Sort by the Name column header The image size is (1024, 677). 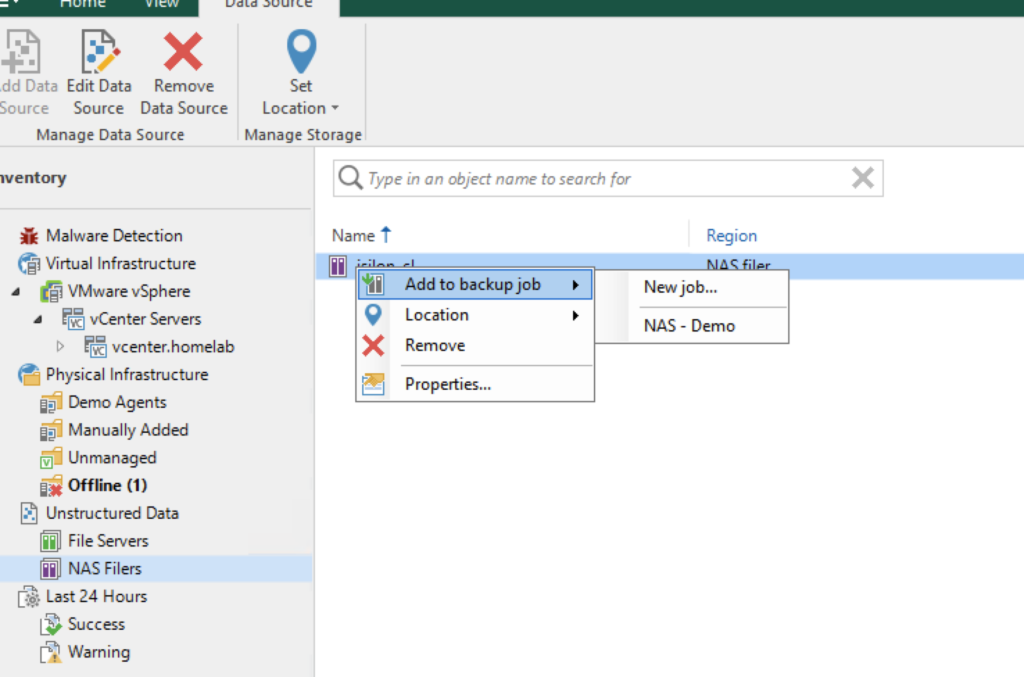(353, 236)
